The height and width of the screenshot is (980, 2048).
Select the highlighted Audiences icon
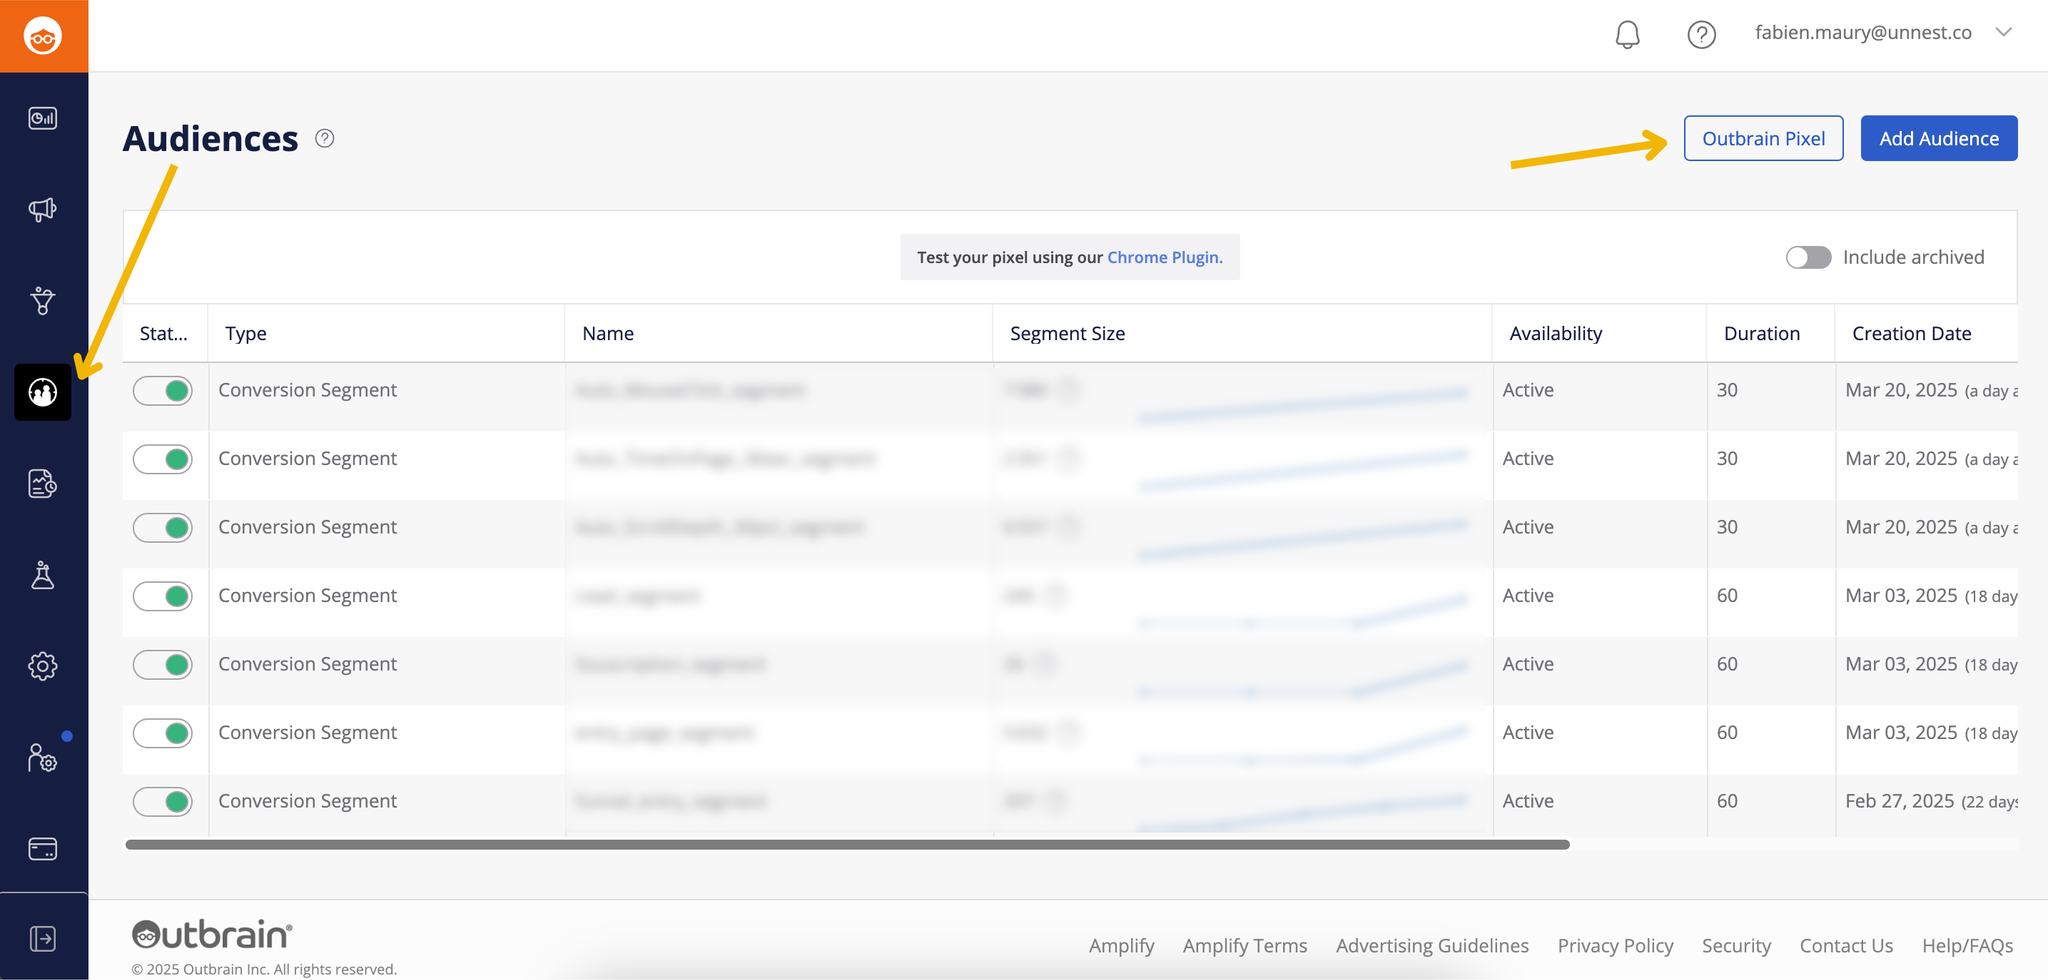click(42, 392)
